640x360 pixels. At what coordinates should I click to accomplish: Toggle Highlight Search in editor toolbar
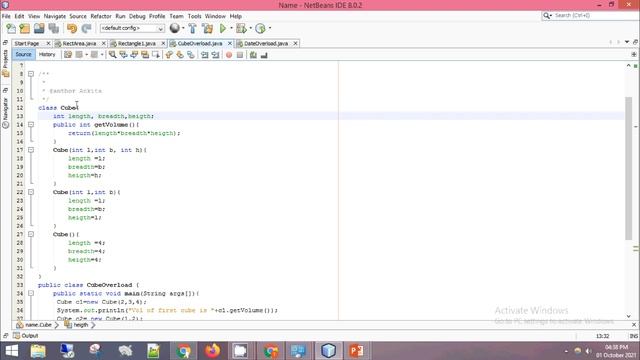pyautogui.click(x=145, y=55)
